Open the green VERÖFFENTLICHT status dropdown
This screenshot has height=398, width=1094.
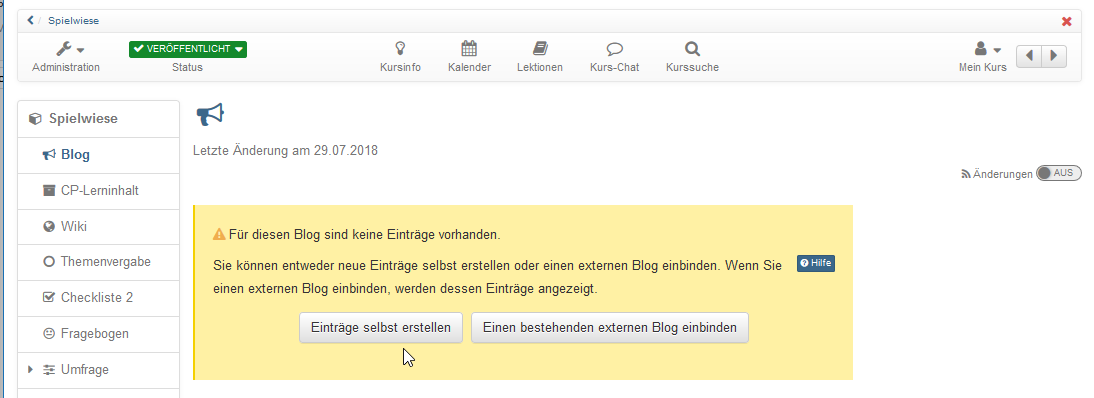(188, 49)
